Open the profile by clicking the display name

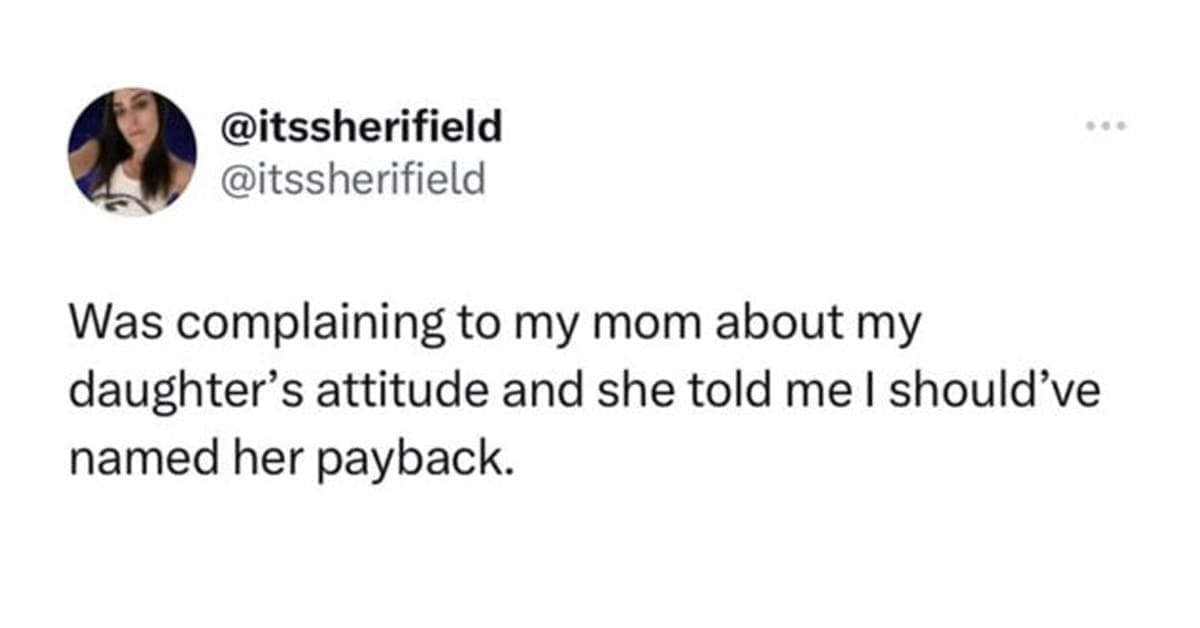[360, 127]
